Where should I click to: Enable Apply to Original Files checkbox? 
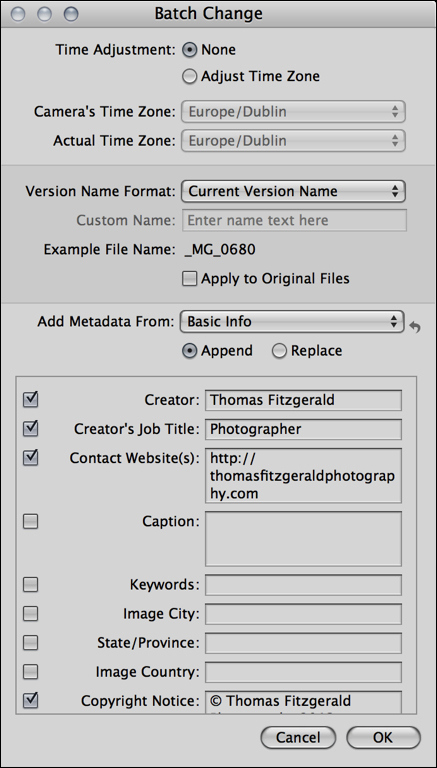tap(190, 279)
